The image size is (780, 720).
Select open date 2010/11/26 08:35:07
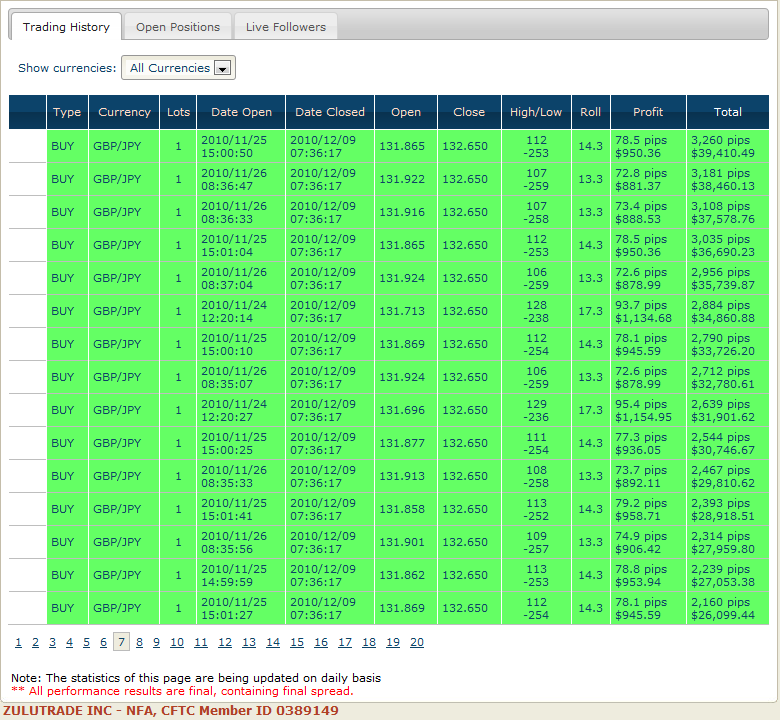(x=241, y=377)
